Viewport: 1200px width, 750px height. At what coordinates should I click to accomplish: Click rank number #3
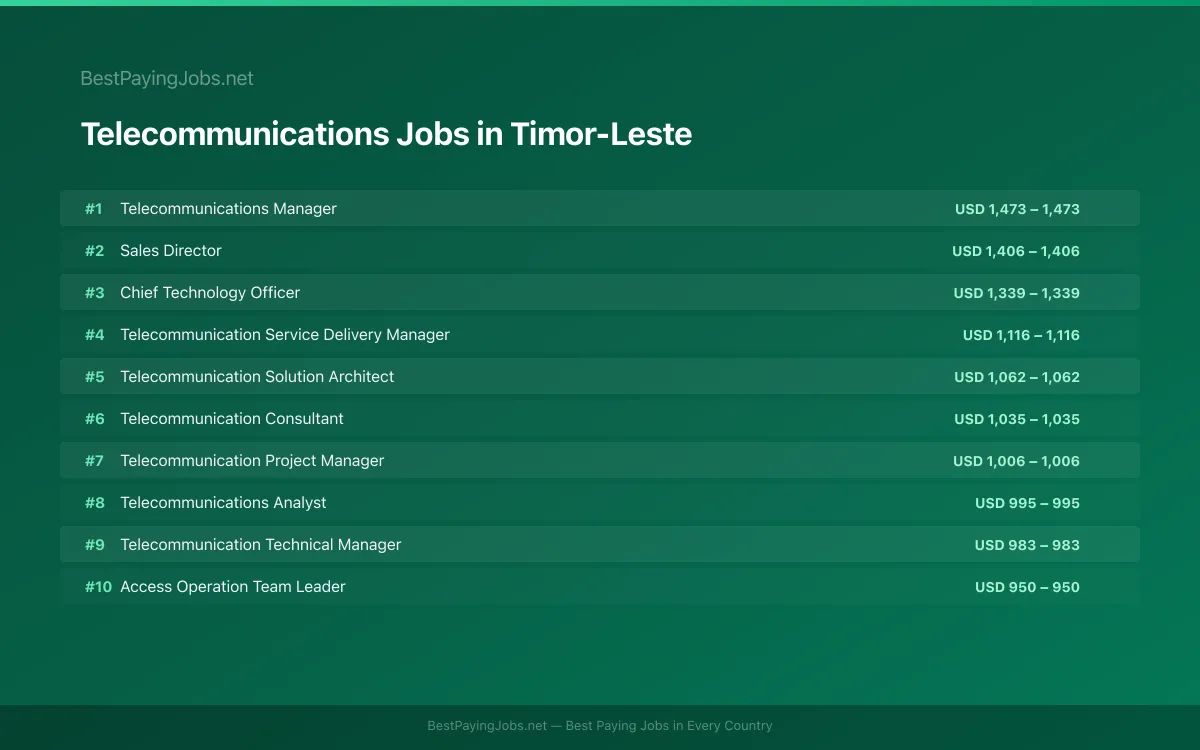(x=94, y=293)
